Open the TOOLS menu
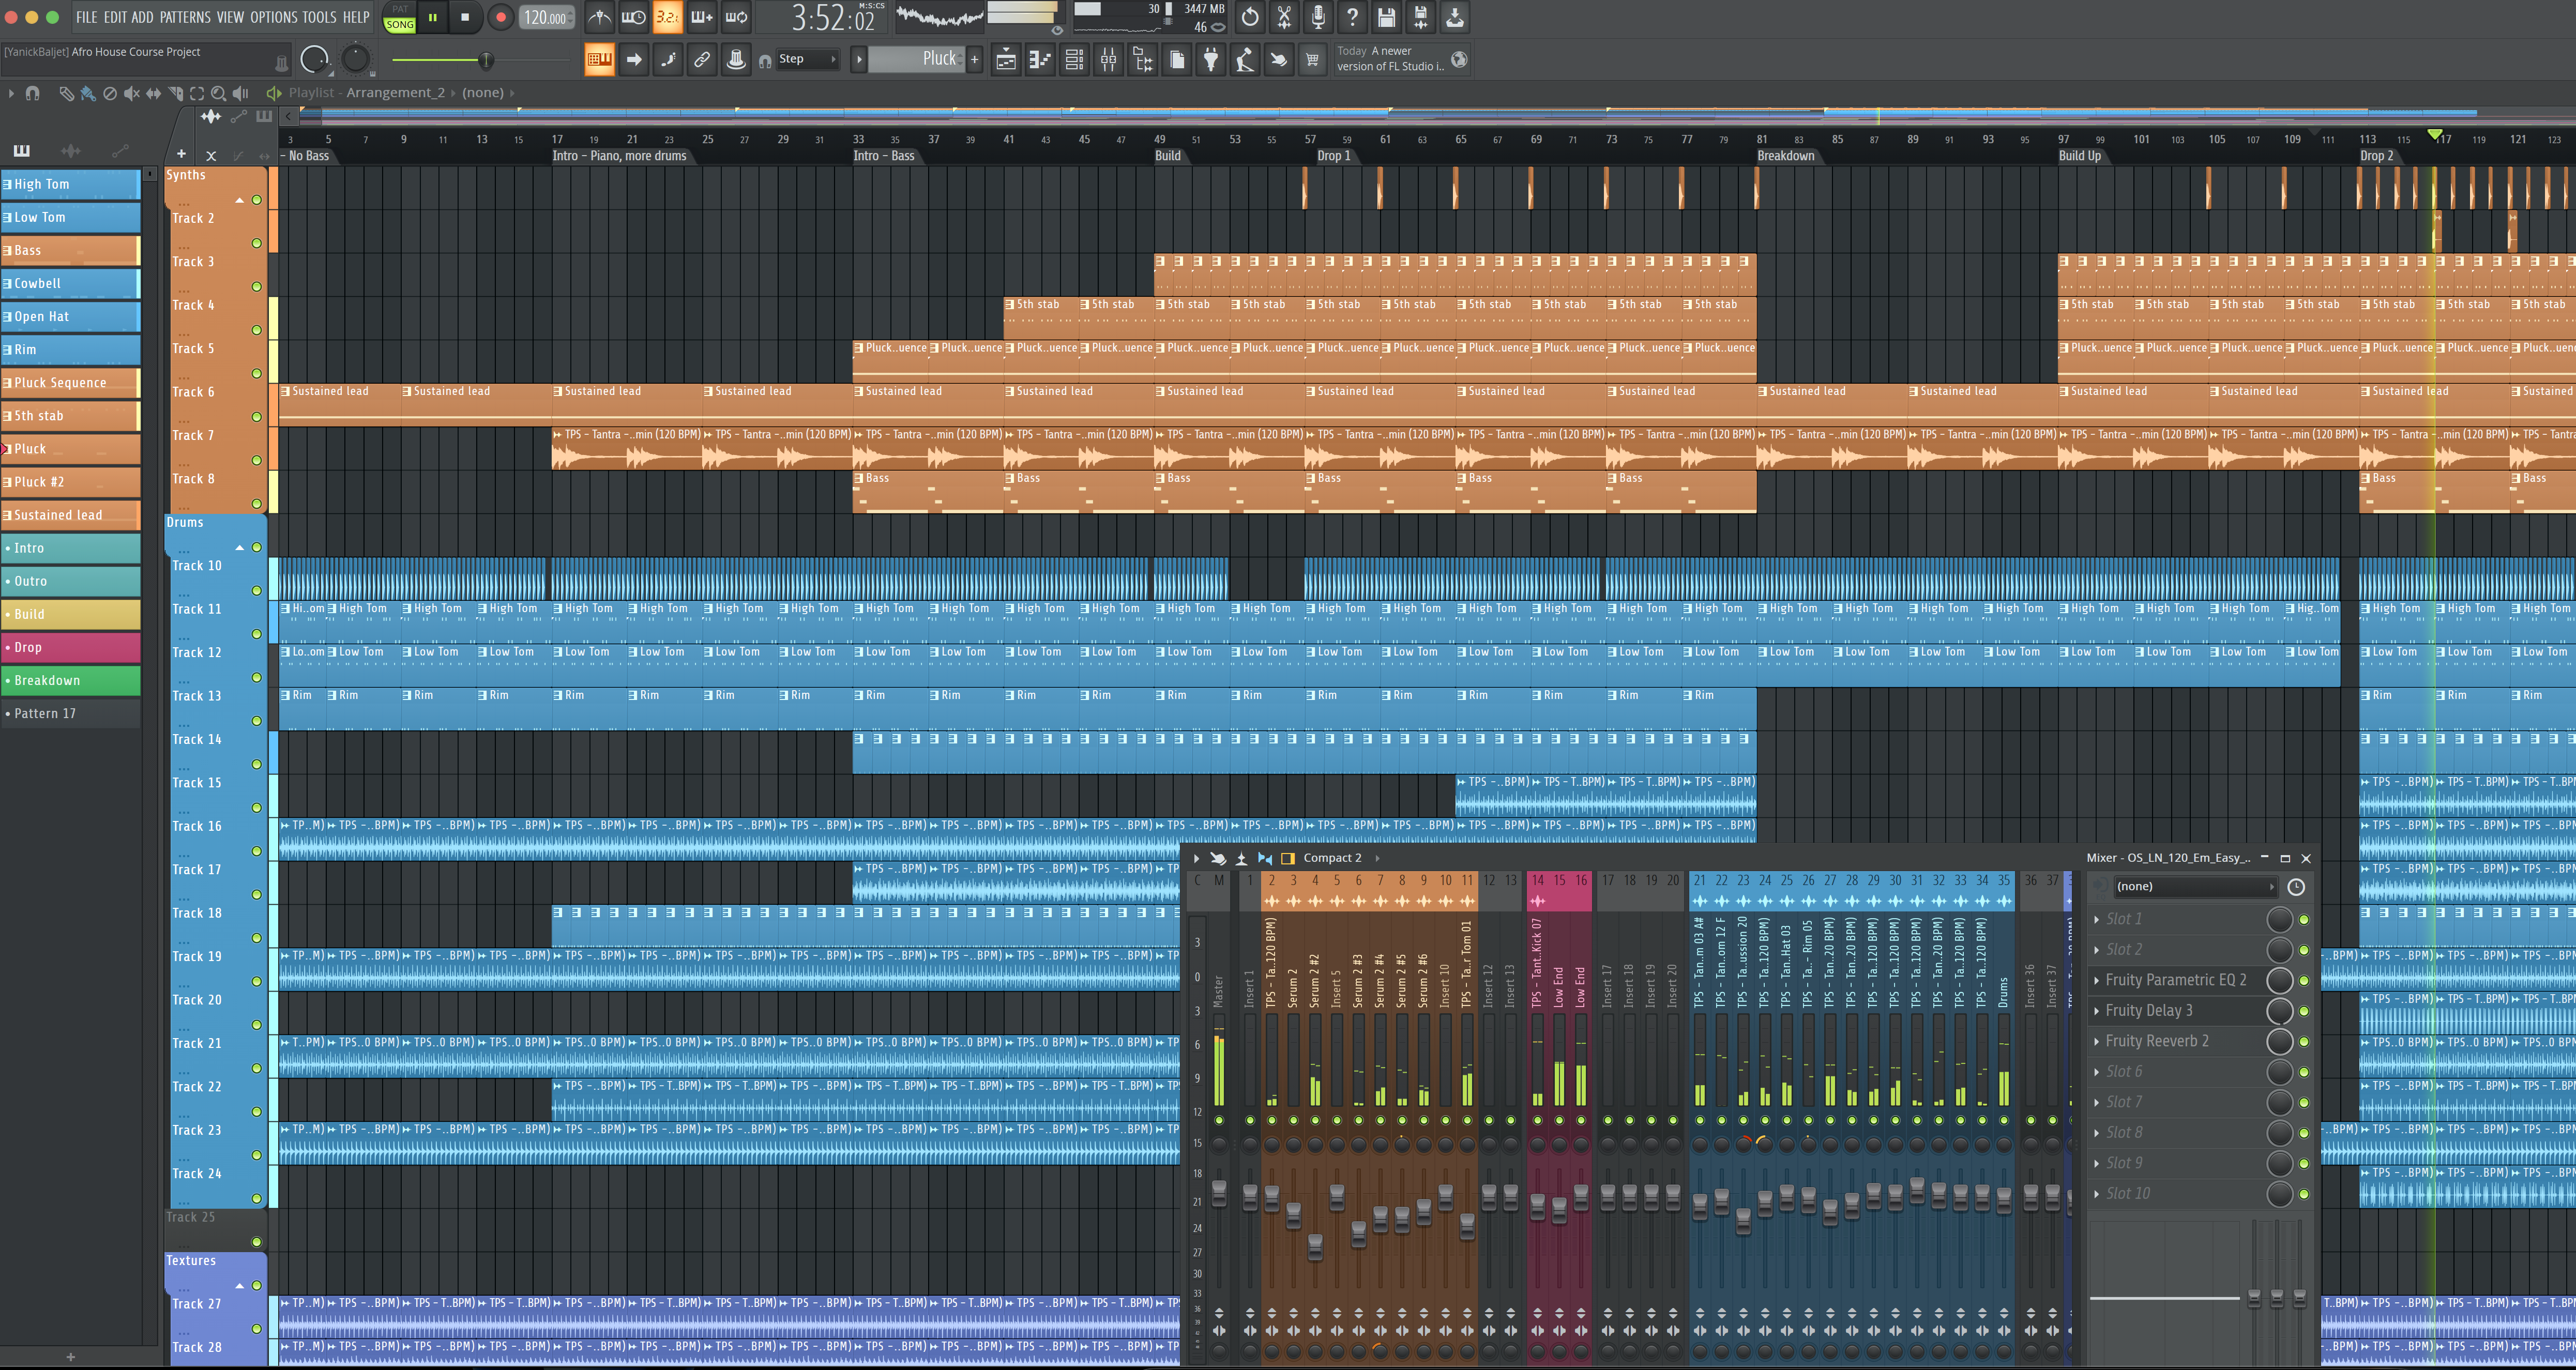 [318, 17]
